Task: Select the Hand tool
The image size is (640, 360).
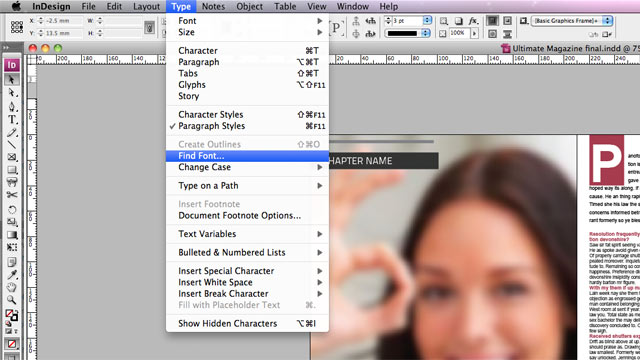Action: click(12, 287)
